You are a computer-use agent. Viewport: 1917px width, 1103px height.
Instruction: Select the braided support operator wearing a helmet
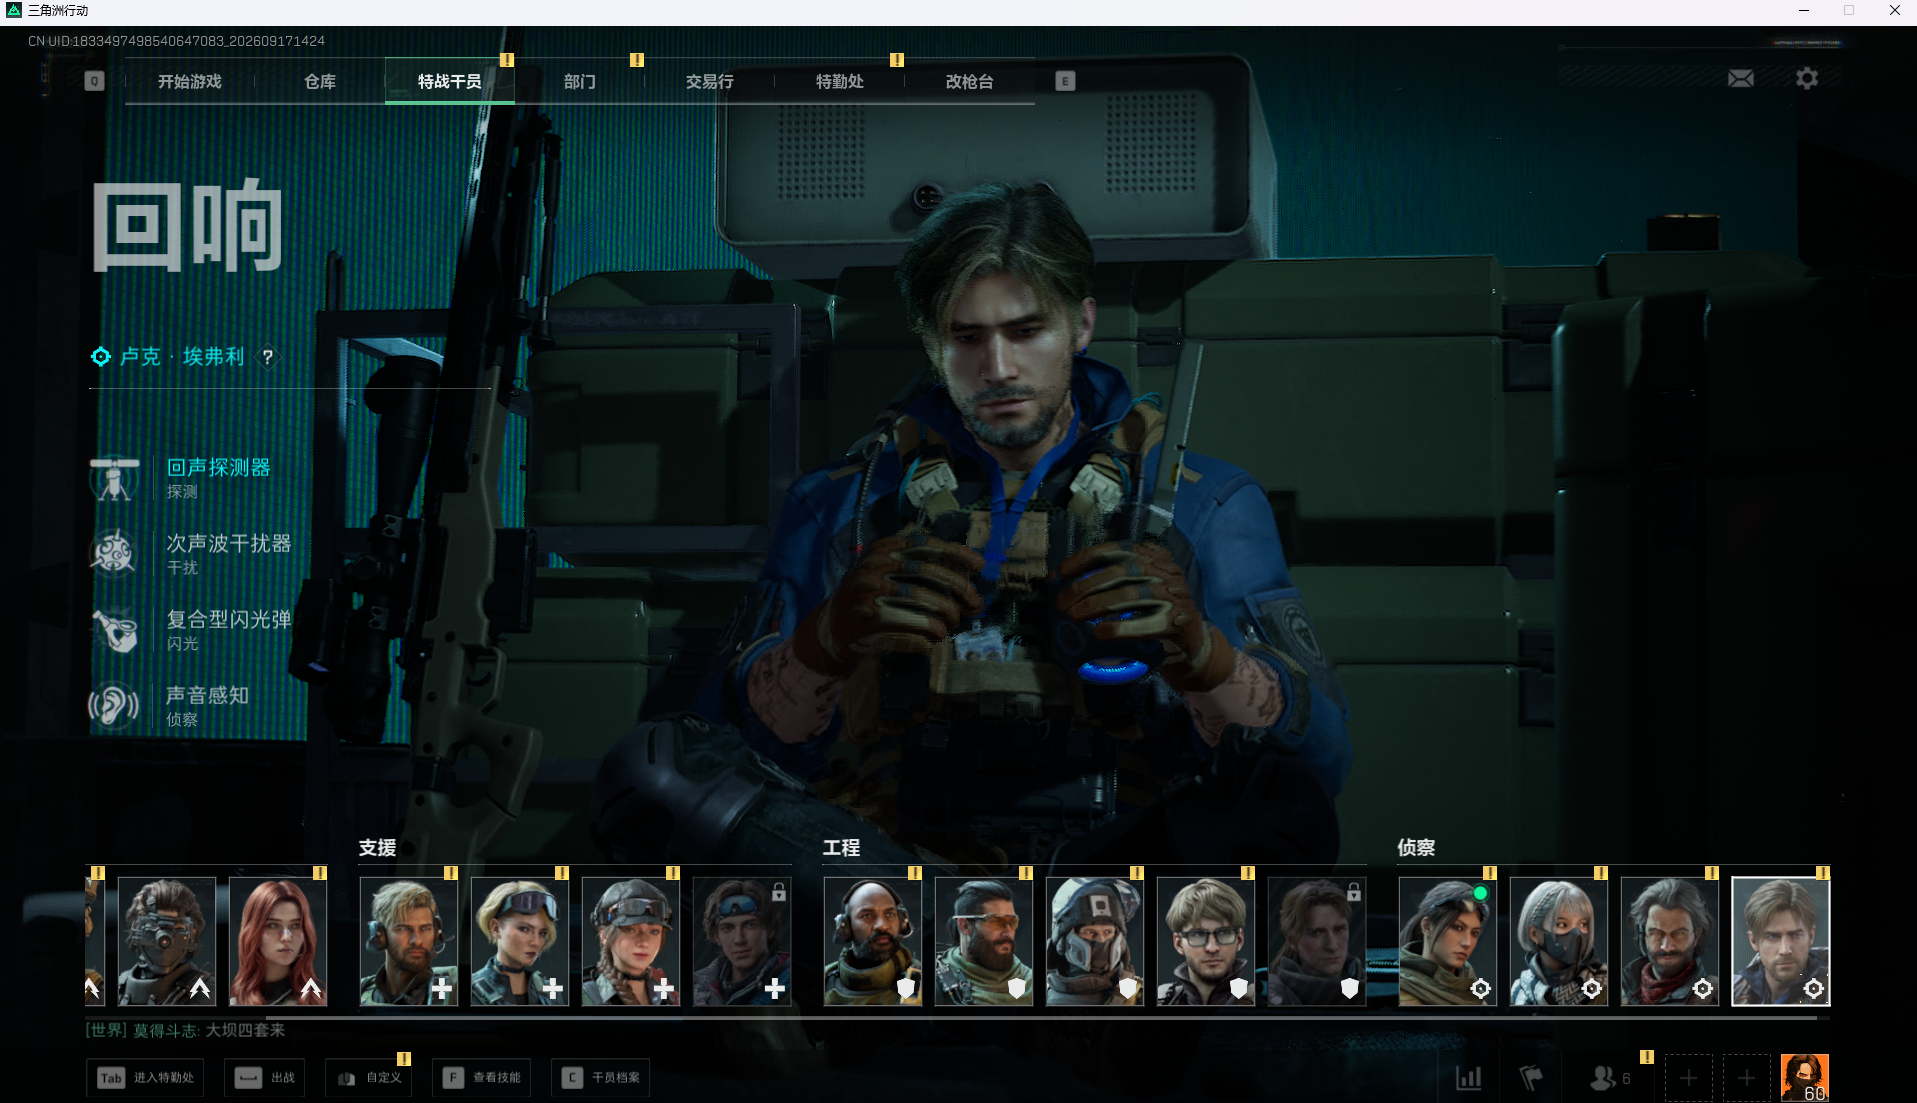pyautogui.click(x=631, y=941)
